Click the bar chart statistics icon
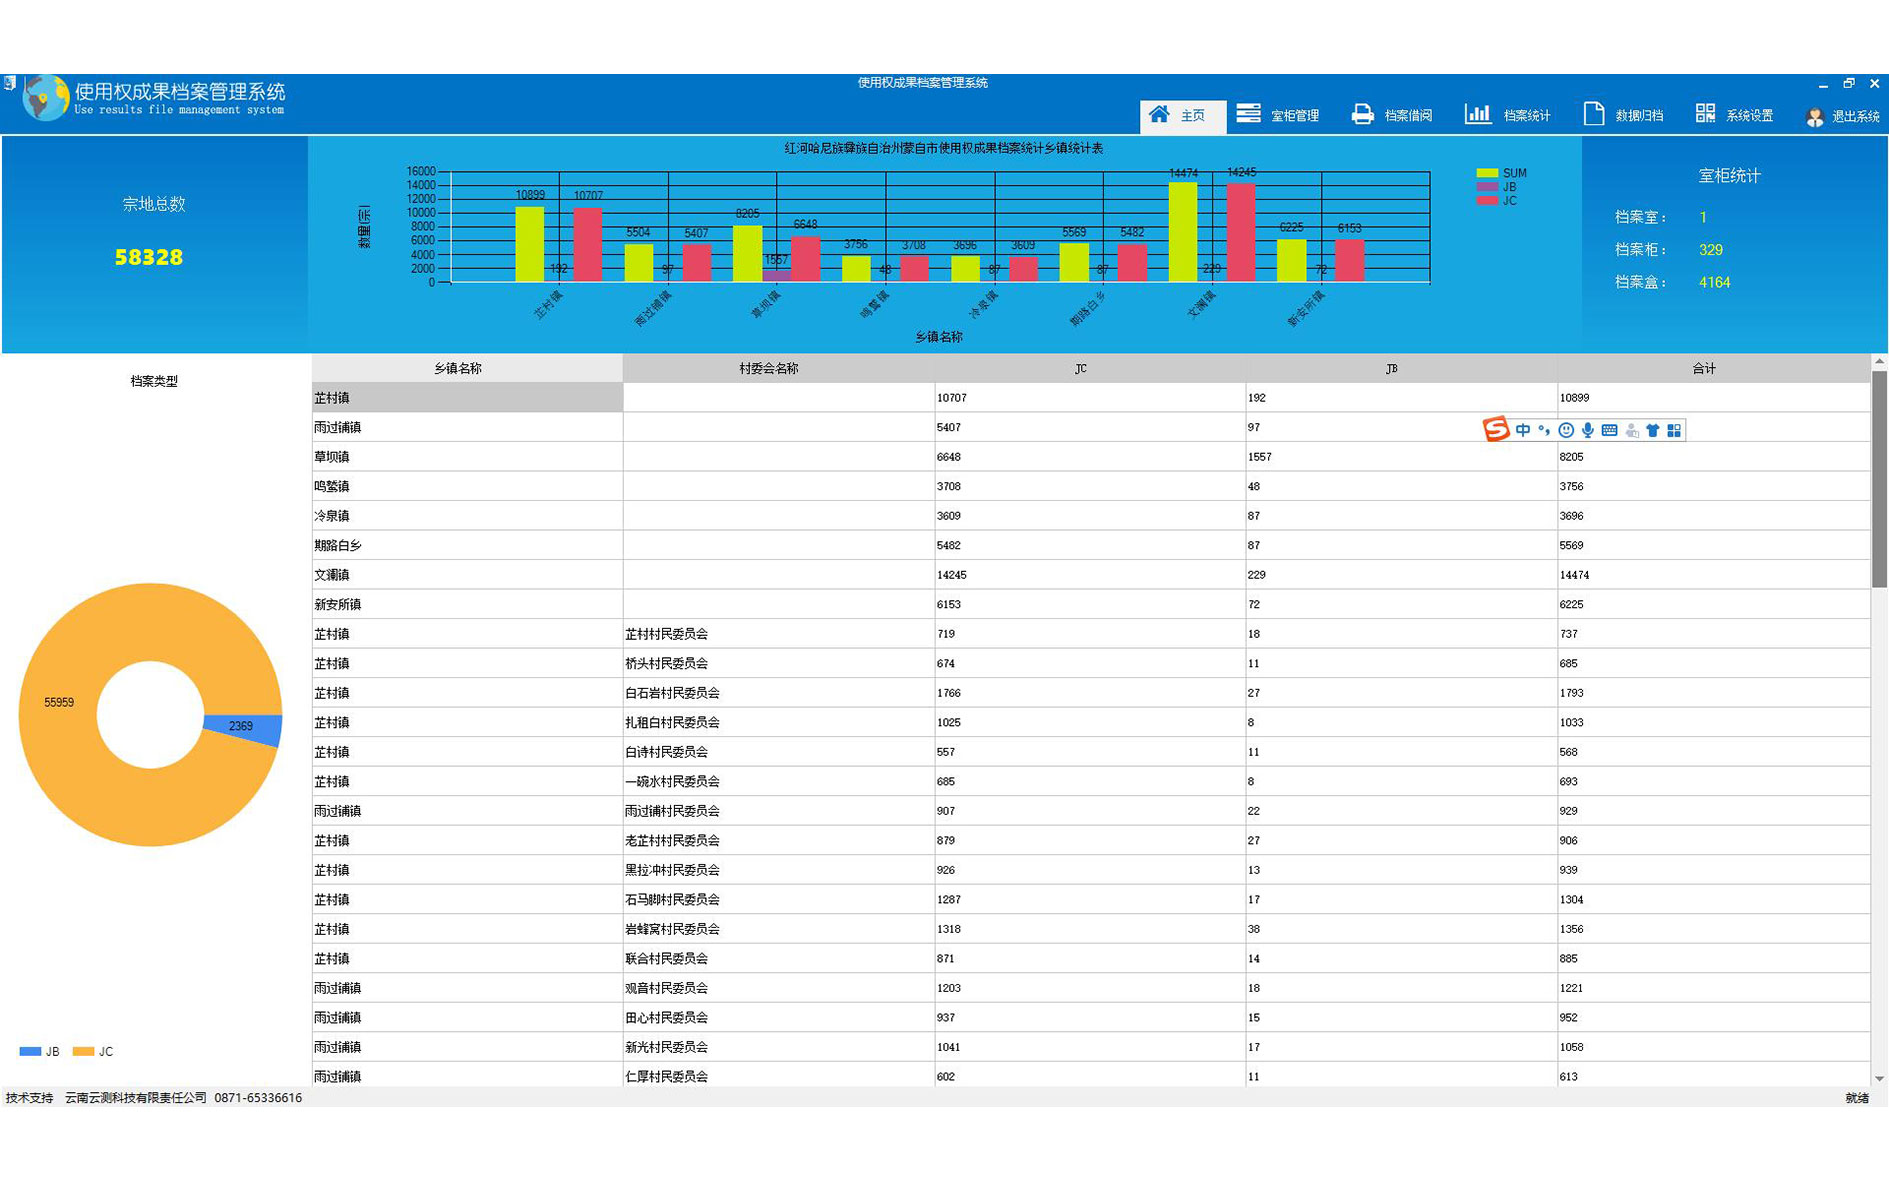Image resolution: width=1889 pixels, height=1181 pixels. (1477, 114)
